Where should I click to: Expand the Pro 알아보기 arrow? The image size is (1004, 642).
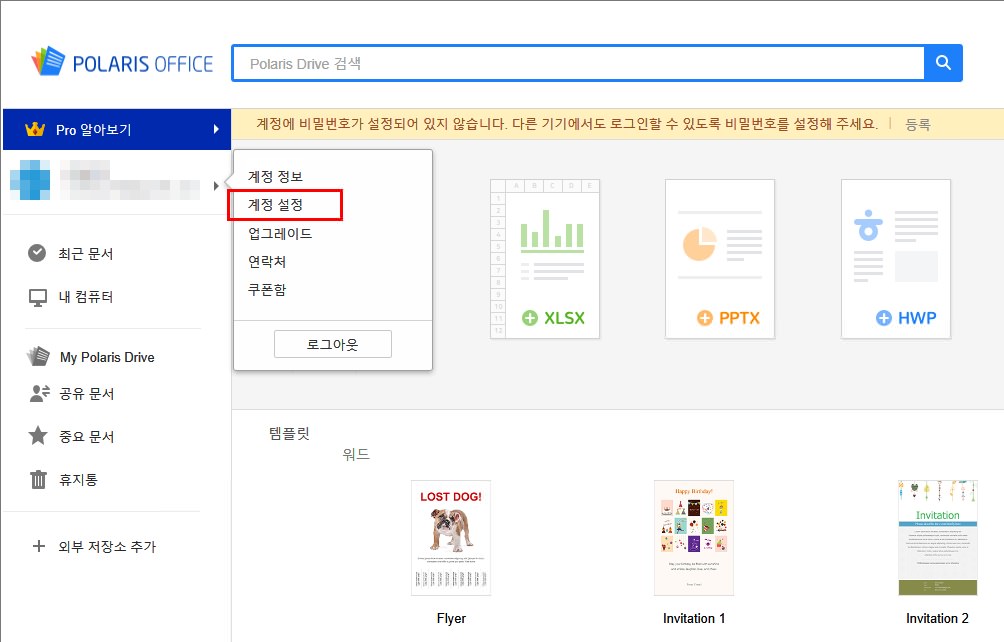(x=216, y=129)
